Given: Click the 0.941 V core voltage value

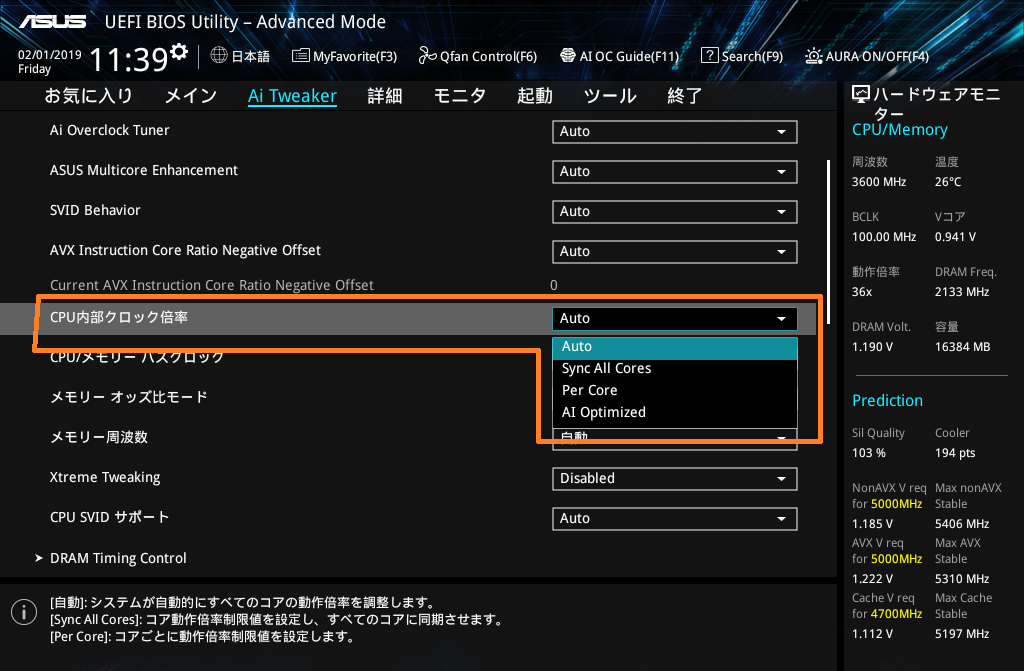Looking at the screenshot, I should tap(955, 237).
